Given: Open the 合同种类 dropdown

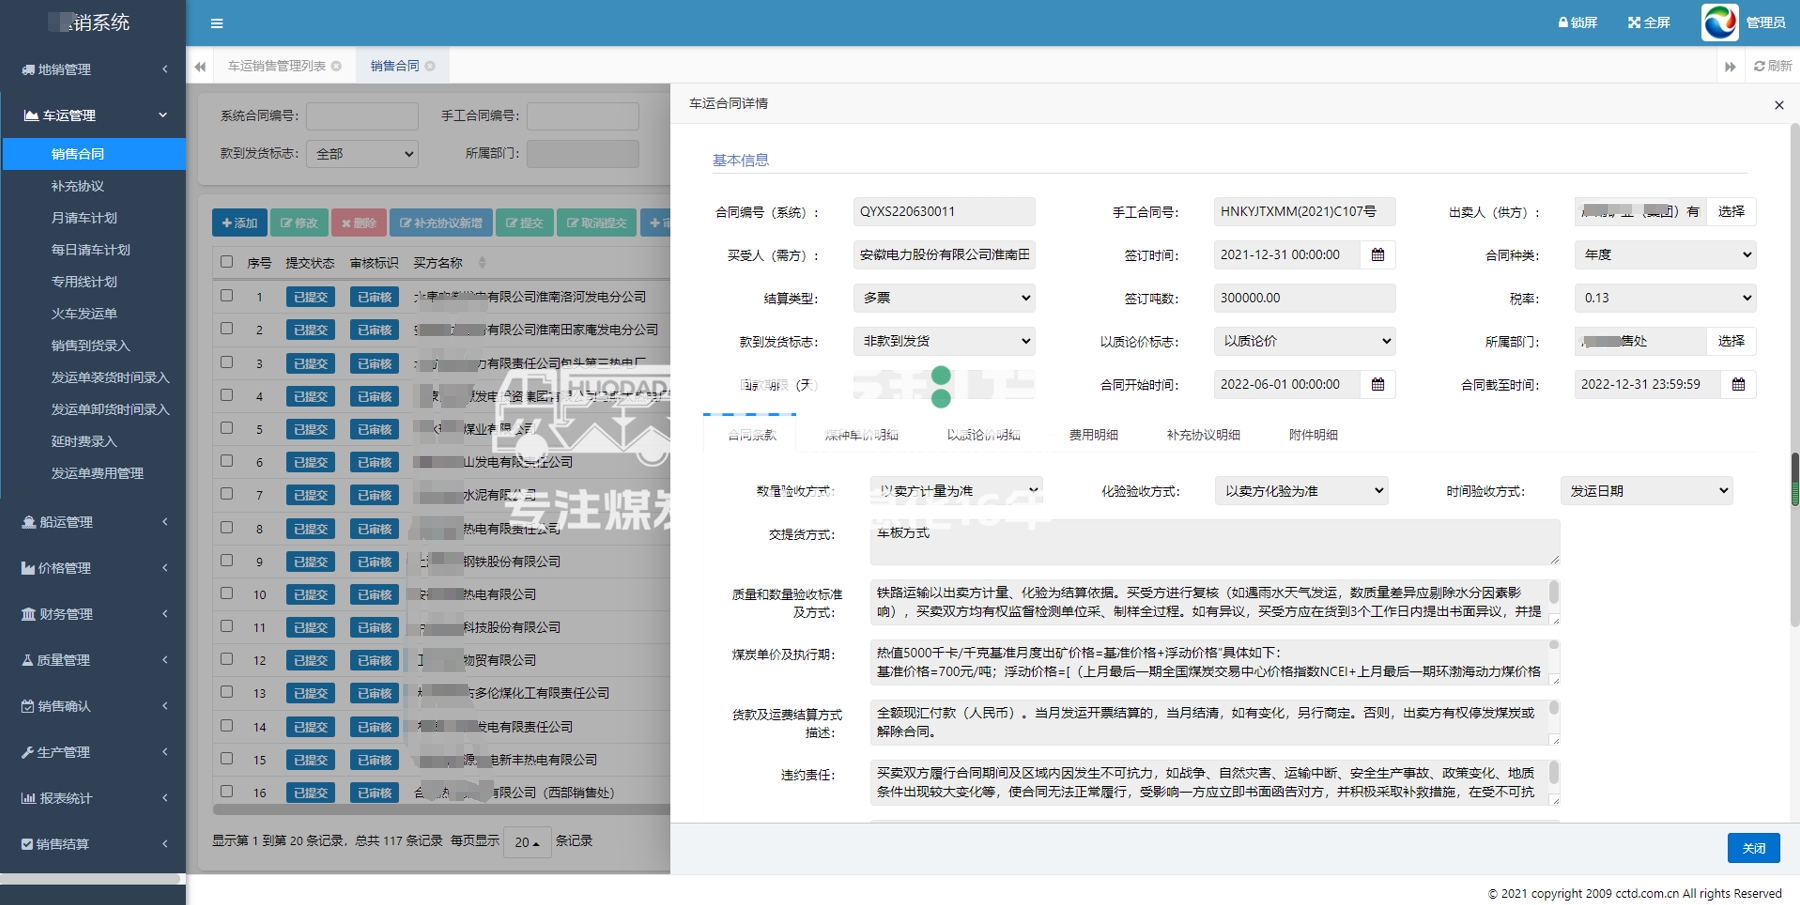Looking at the screenshot, I should point(1664,255).
